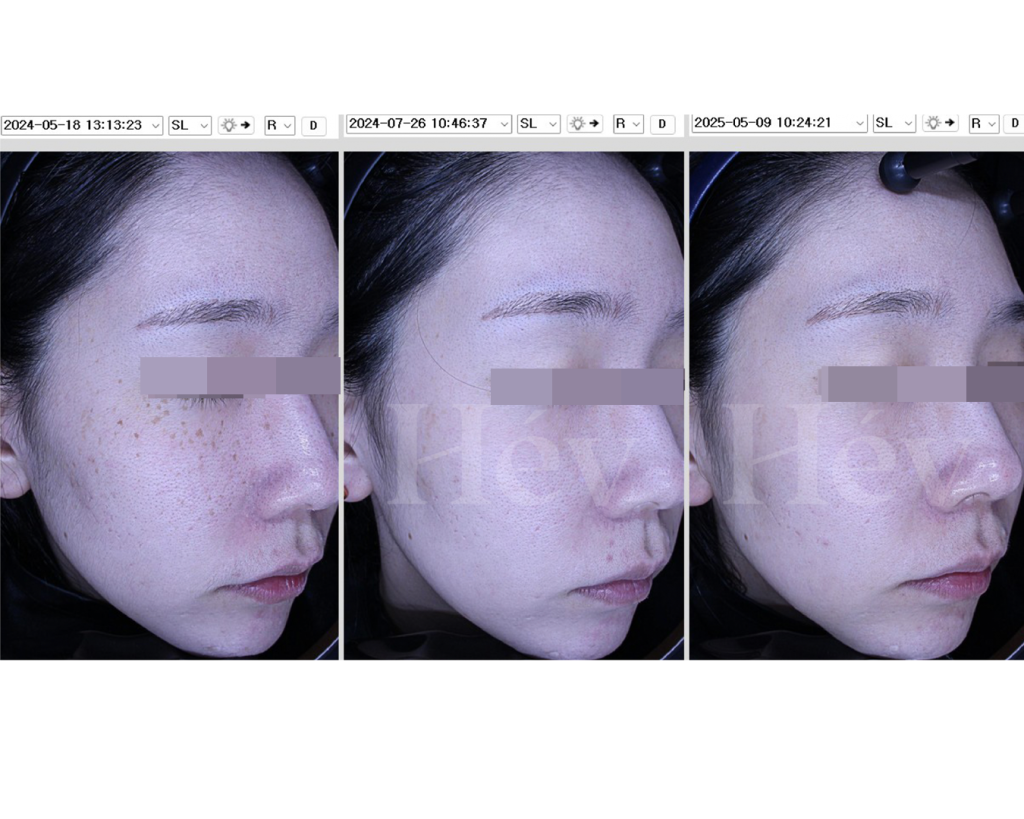
Task: Open the R side selector in middle panel
Action: 627,123
